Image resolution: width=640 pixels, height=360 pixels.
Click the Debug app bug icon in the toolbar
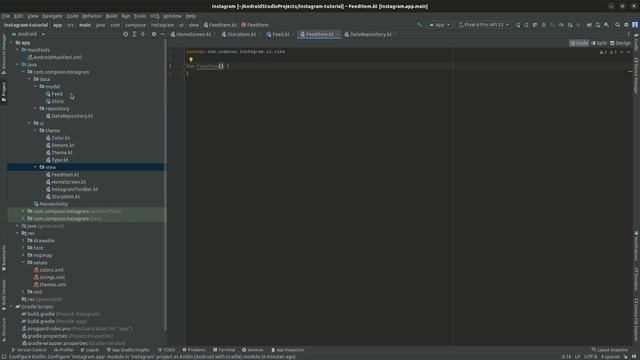pos(543,25)
